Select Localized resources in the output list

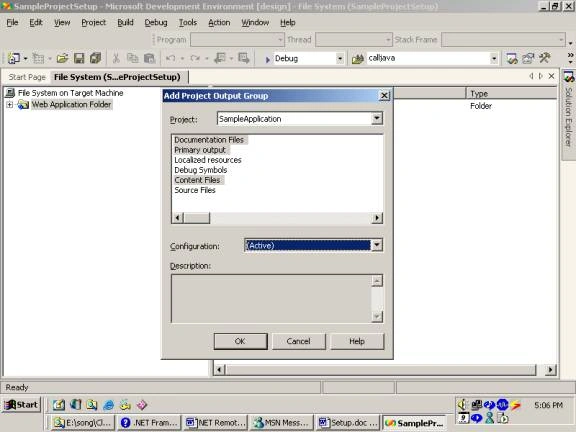(208, 160)
